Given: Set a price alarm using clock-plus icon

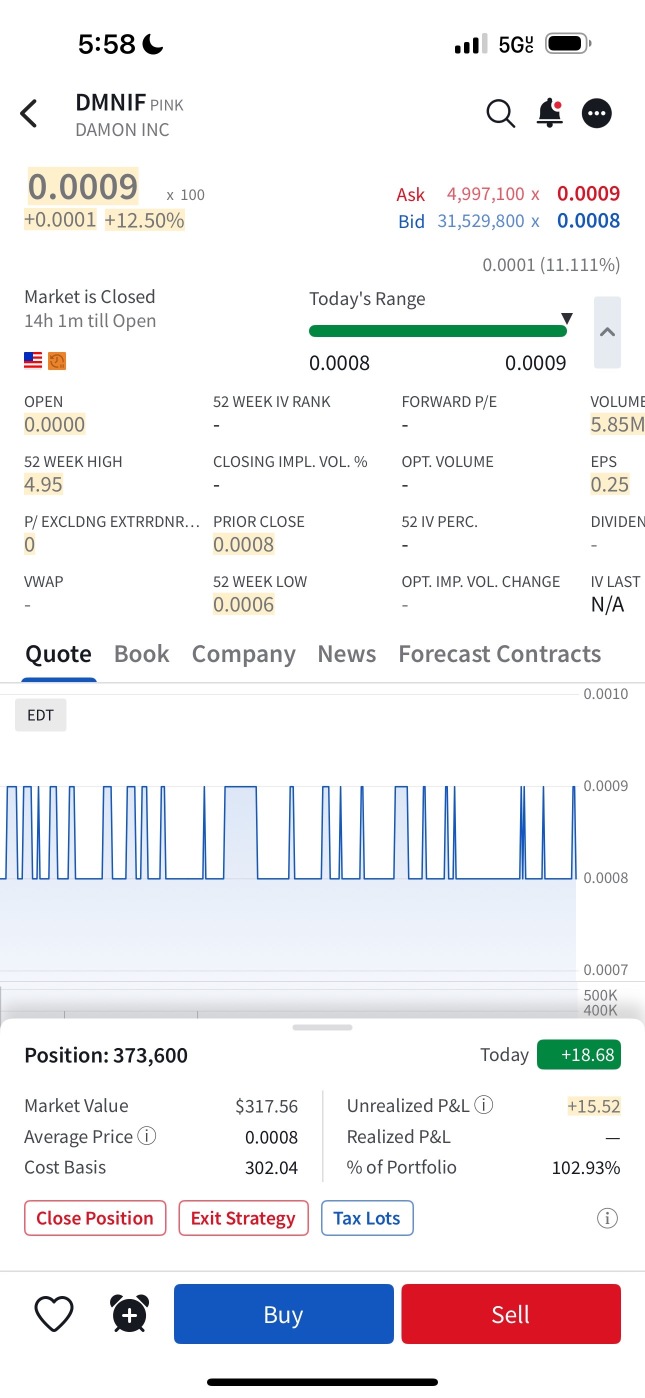Looking at the screenshot, I should coord(130,1314).
